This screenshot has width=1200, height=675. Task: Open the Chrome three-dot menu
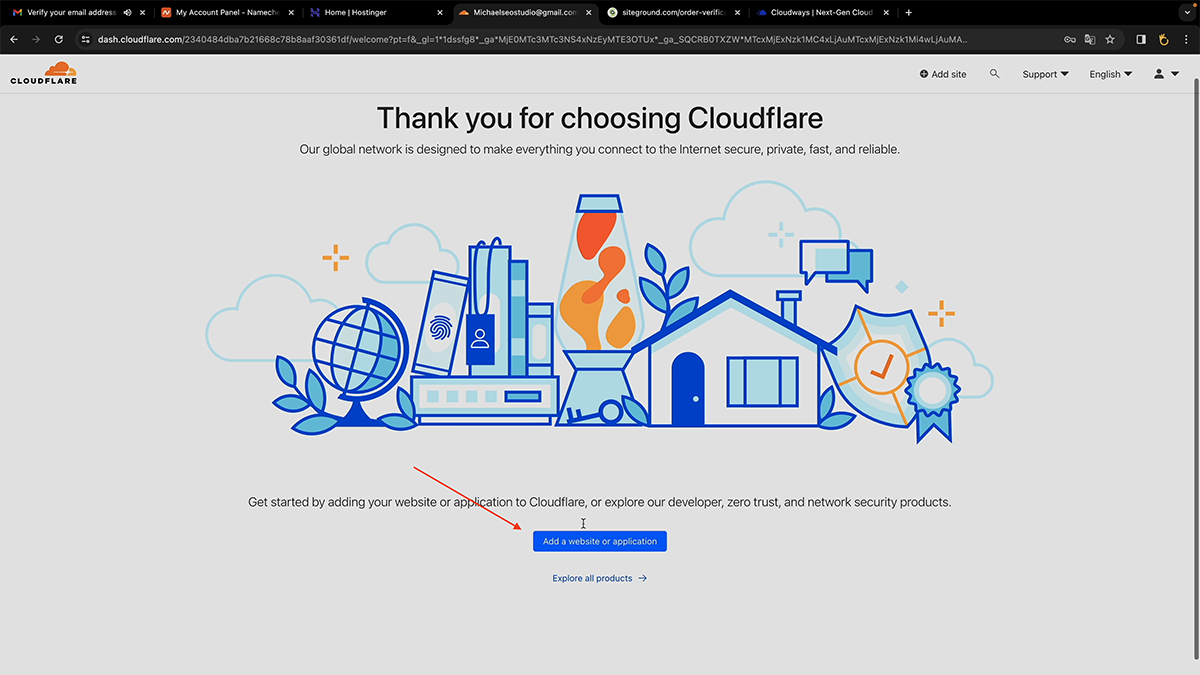tap(1186, 39)
